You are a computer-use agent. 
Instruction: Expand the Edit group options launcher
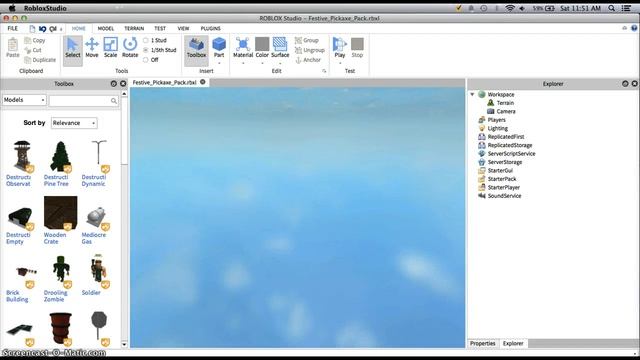tap(324, 71)
